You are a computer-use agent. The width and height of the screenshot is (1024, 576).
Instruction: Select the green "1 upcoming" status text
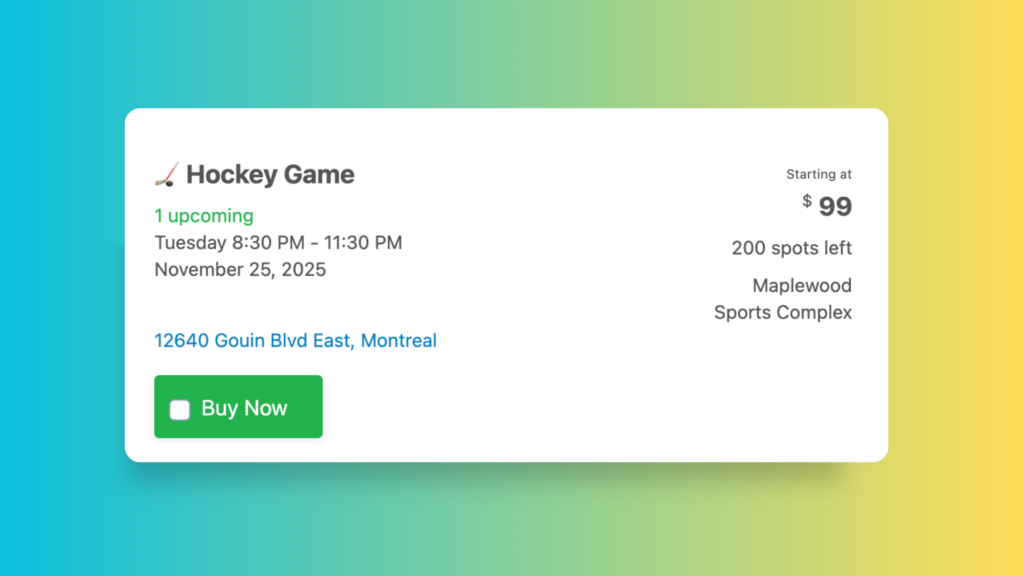(204, 216)
